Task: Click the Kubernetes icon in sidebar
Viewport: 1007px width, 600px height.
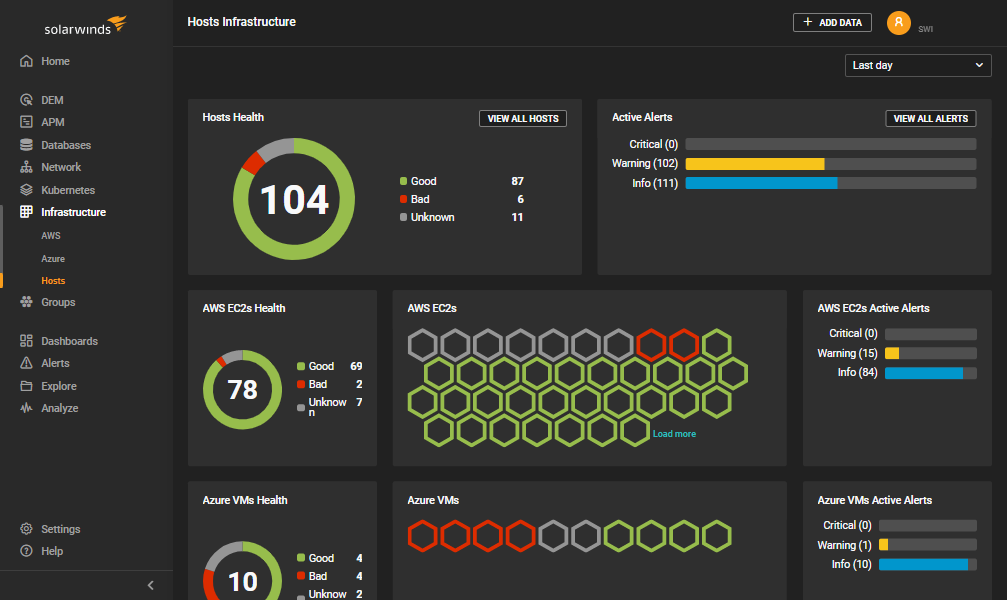Action: coord(26,190)
